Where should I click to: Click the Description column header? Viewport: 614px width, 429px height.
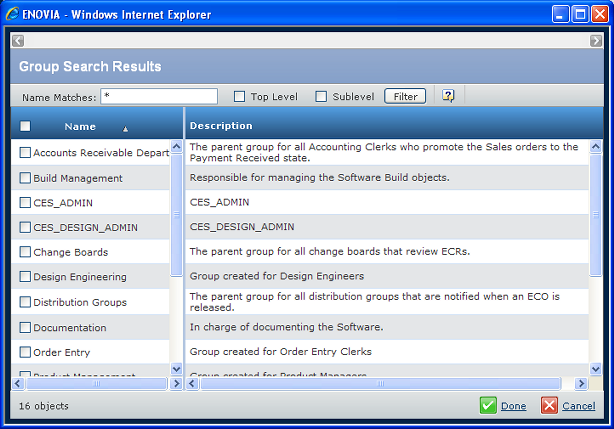pos(221,126)
